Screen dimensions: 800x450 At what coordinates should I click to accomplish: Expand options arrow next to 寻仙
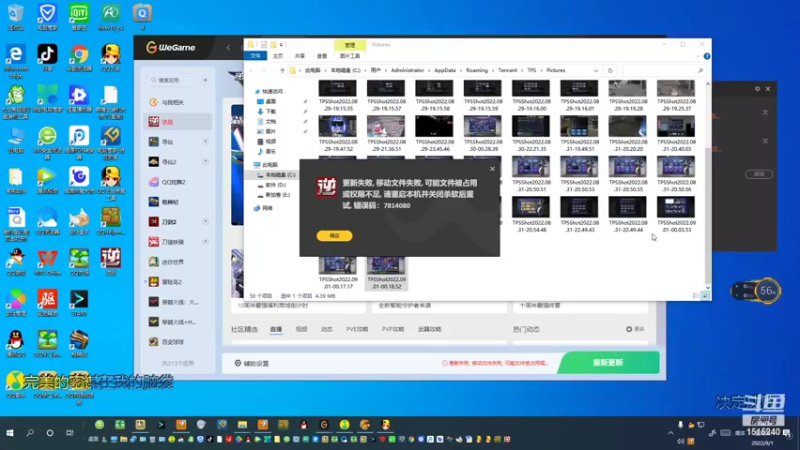[x=205, y=141]
